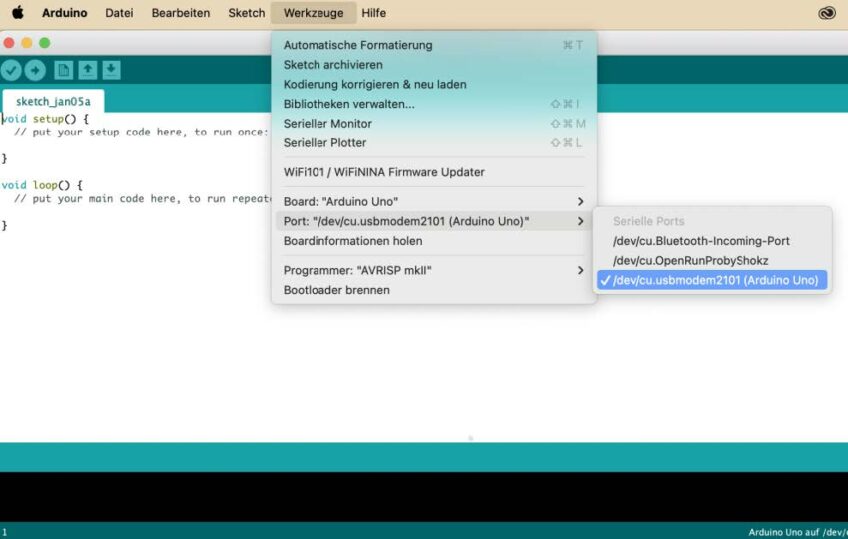848x539 pixels.
Task: Click the Open sketch up-arrow icon
Action: pyautogui.click(x=87, y=70)
